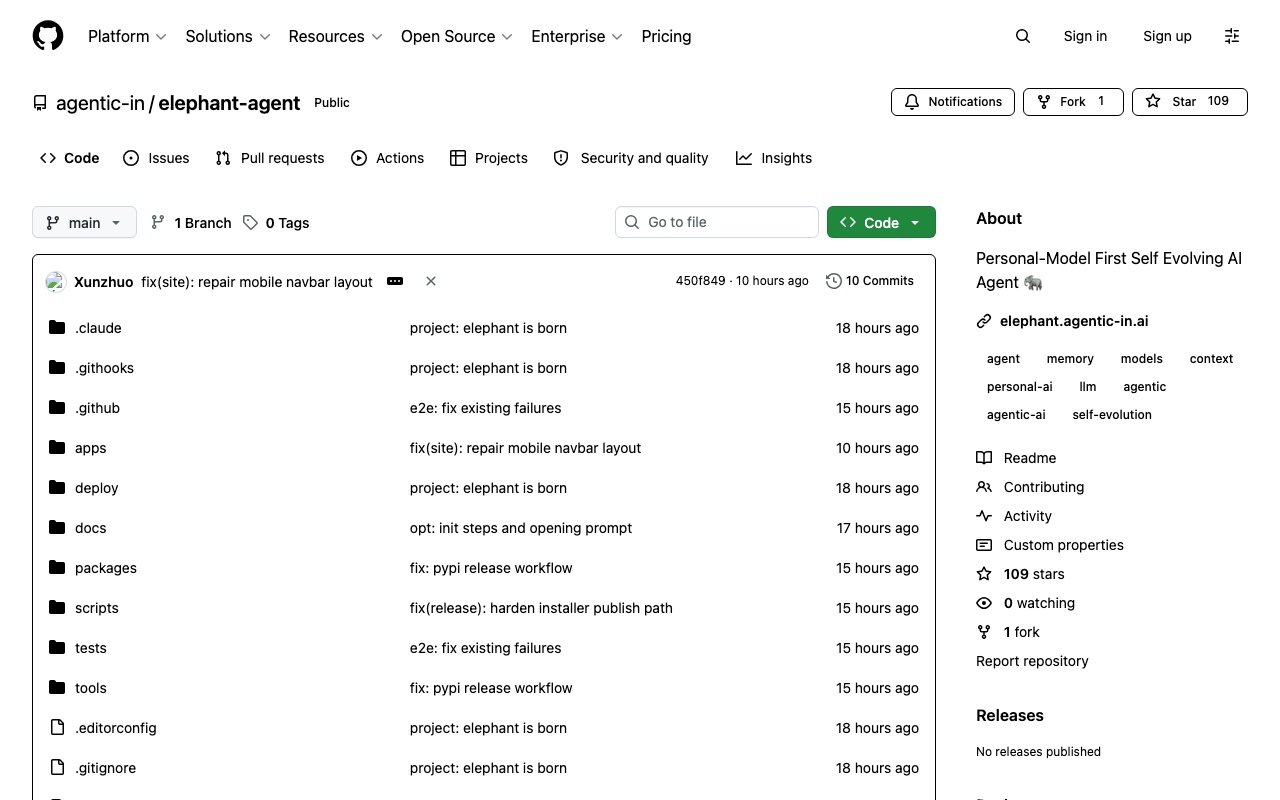Open the Enterprise dropdown menu
The height and width of the screenshot is (800, 1280).
[577, 36]
